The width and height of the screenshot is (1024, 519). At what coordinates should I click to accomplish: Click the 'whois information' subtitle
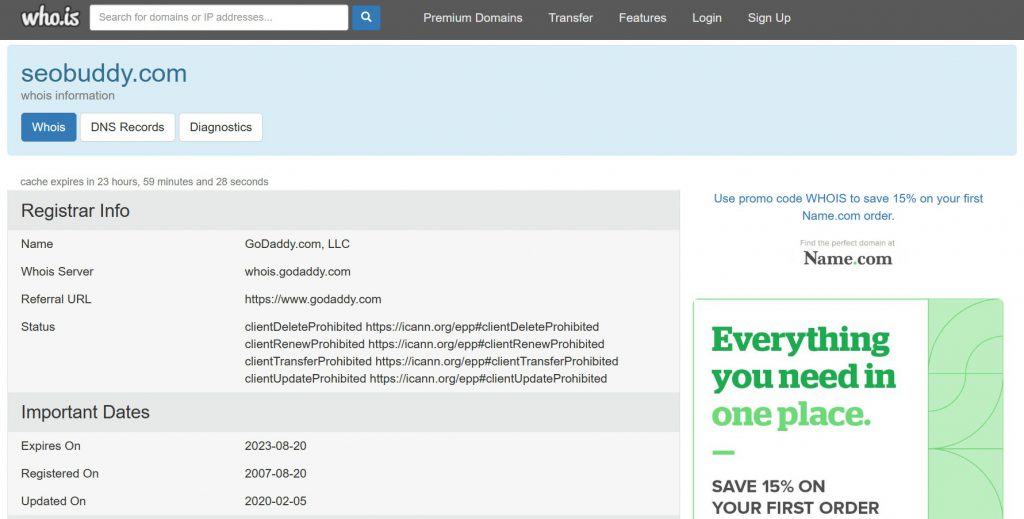click(68, 95)
